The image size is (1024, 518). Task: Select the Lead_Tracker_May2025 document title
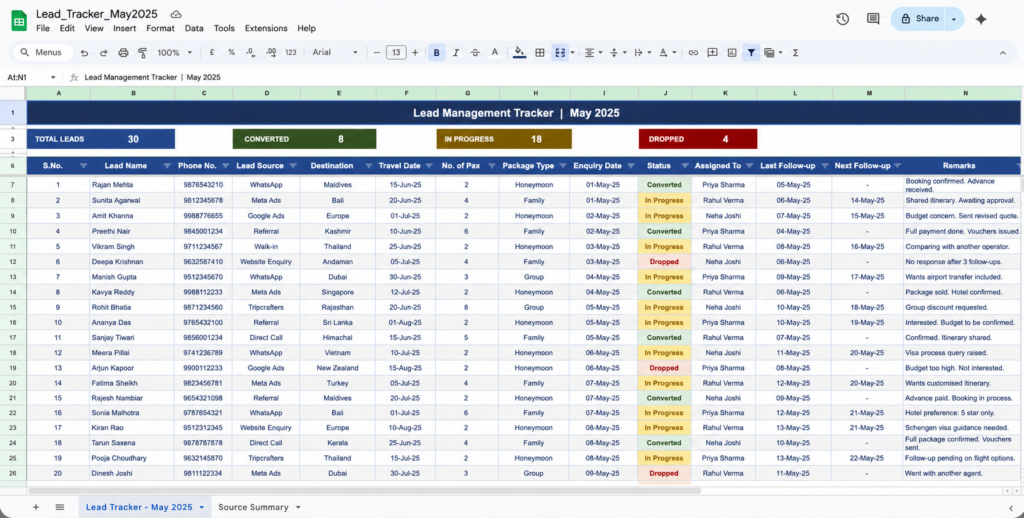(x=97, y=14)
